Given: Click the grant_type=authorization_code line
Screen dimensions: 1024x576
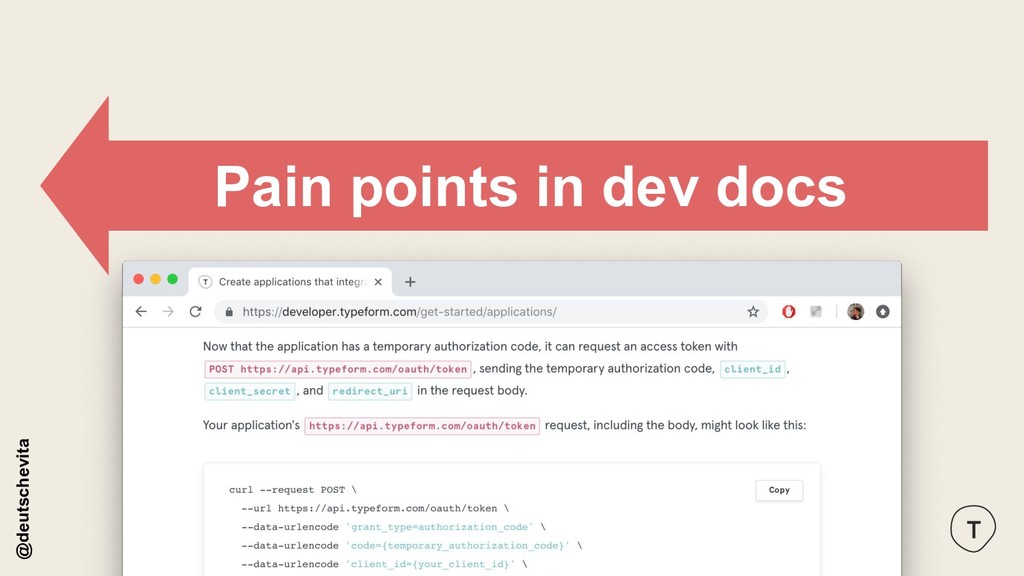Looking at the screenshot, I should pyautogui.click(x=393, y=527).
